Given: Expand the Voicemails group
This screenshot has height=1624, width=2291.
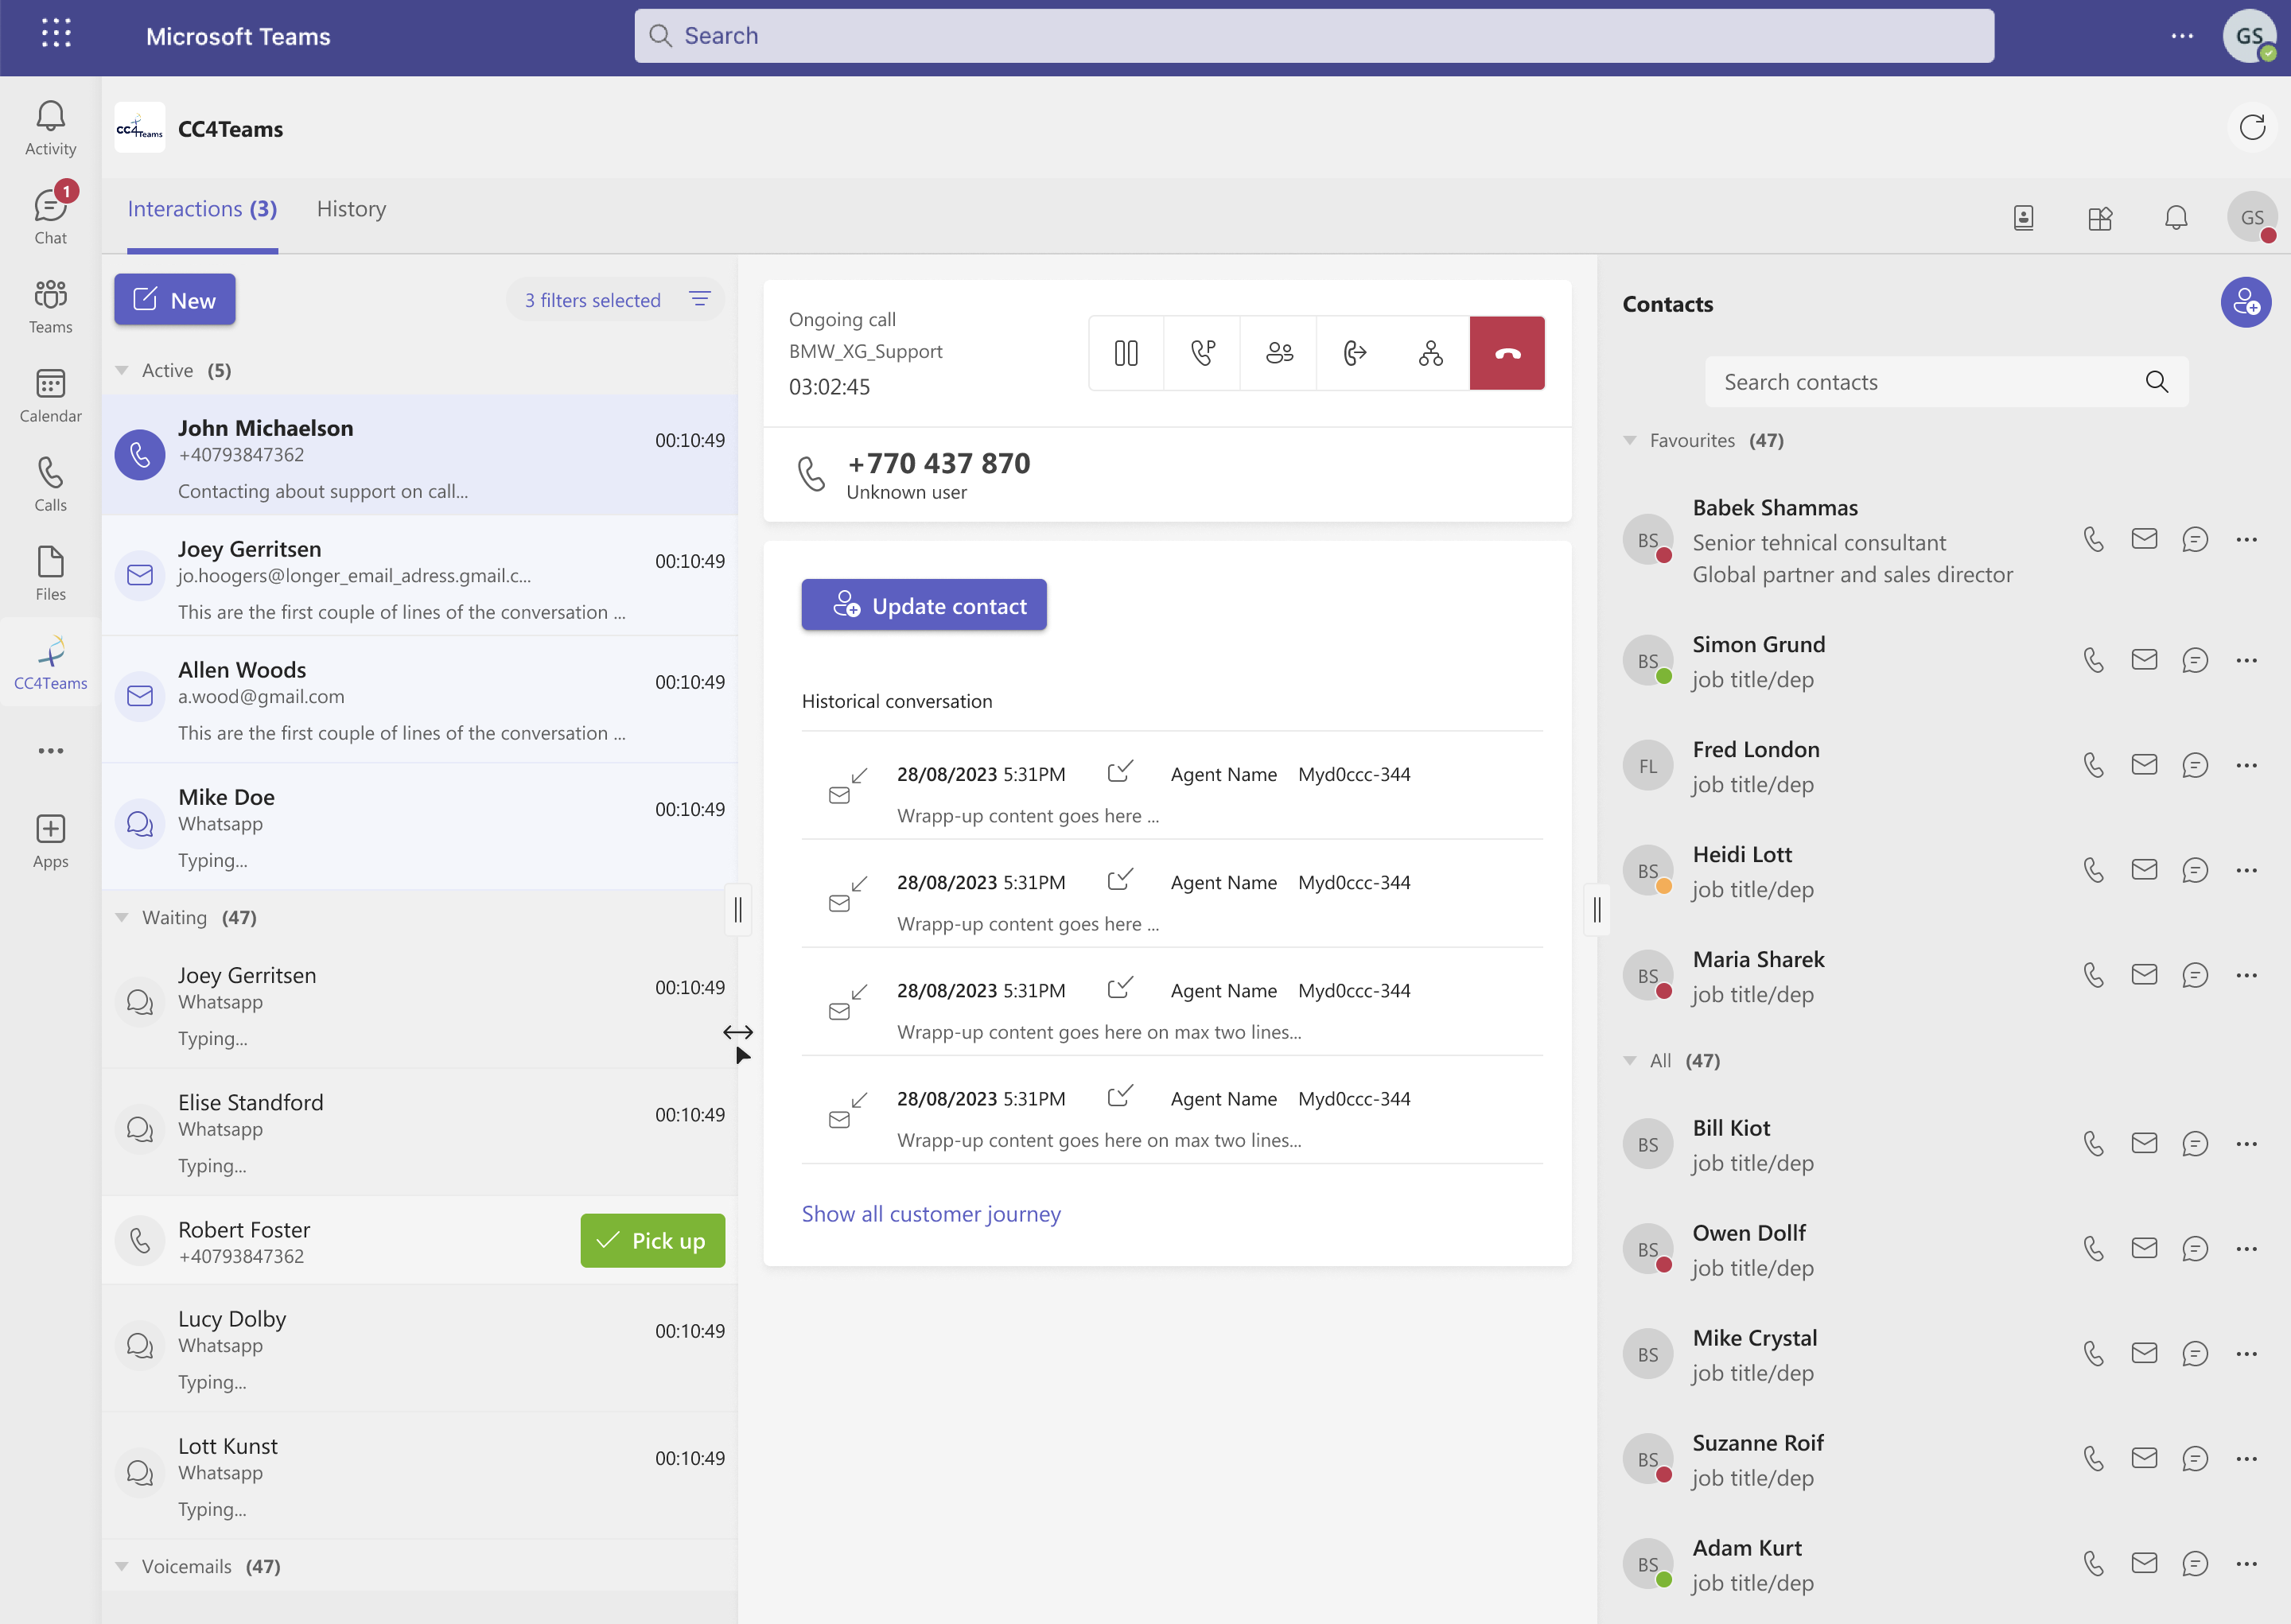Looking at the screenshot, I should coord(122,1567).
